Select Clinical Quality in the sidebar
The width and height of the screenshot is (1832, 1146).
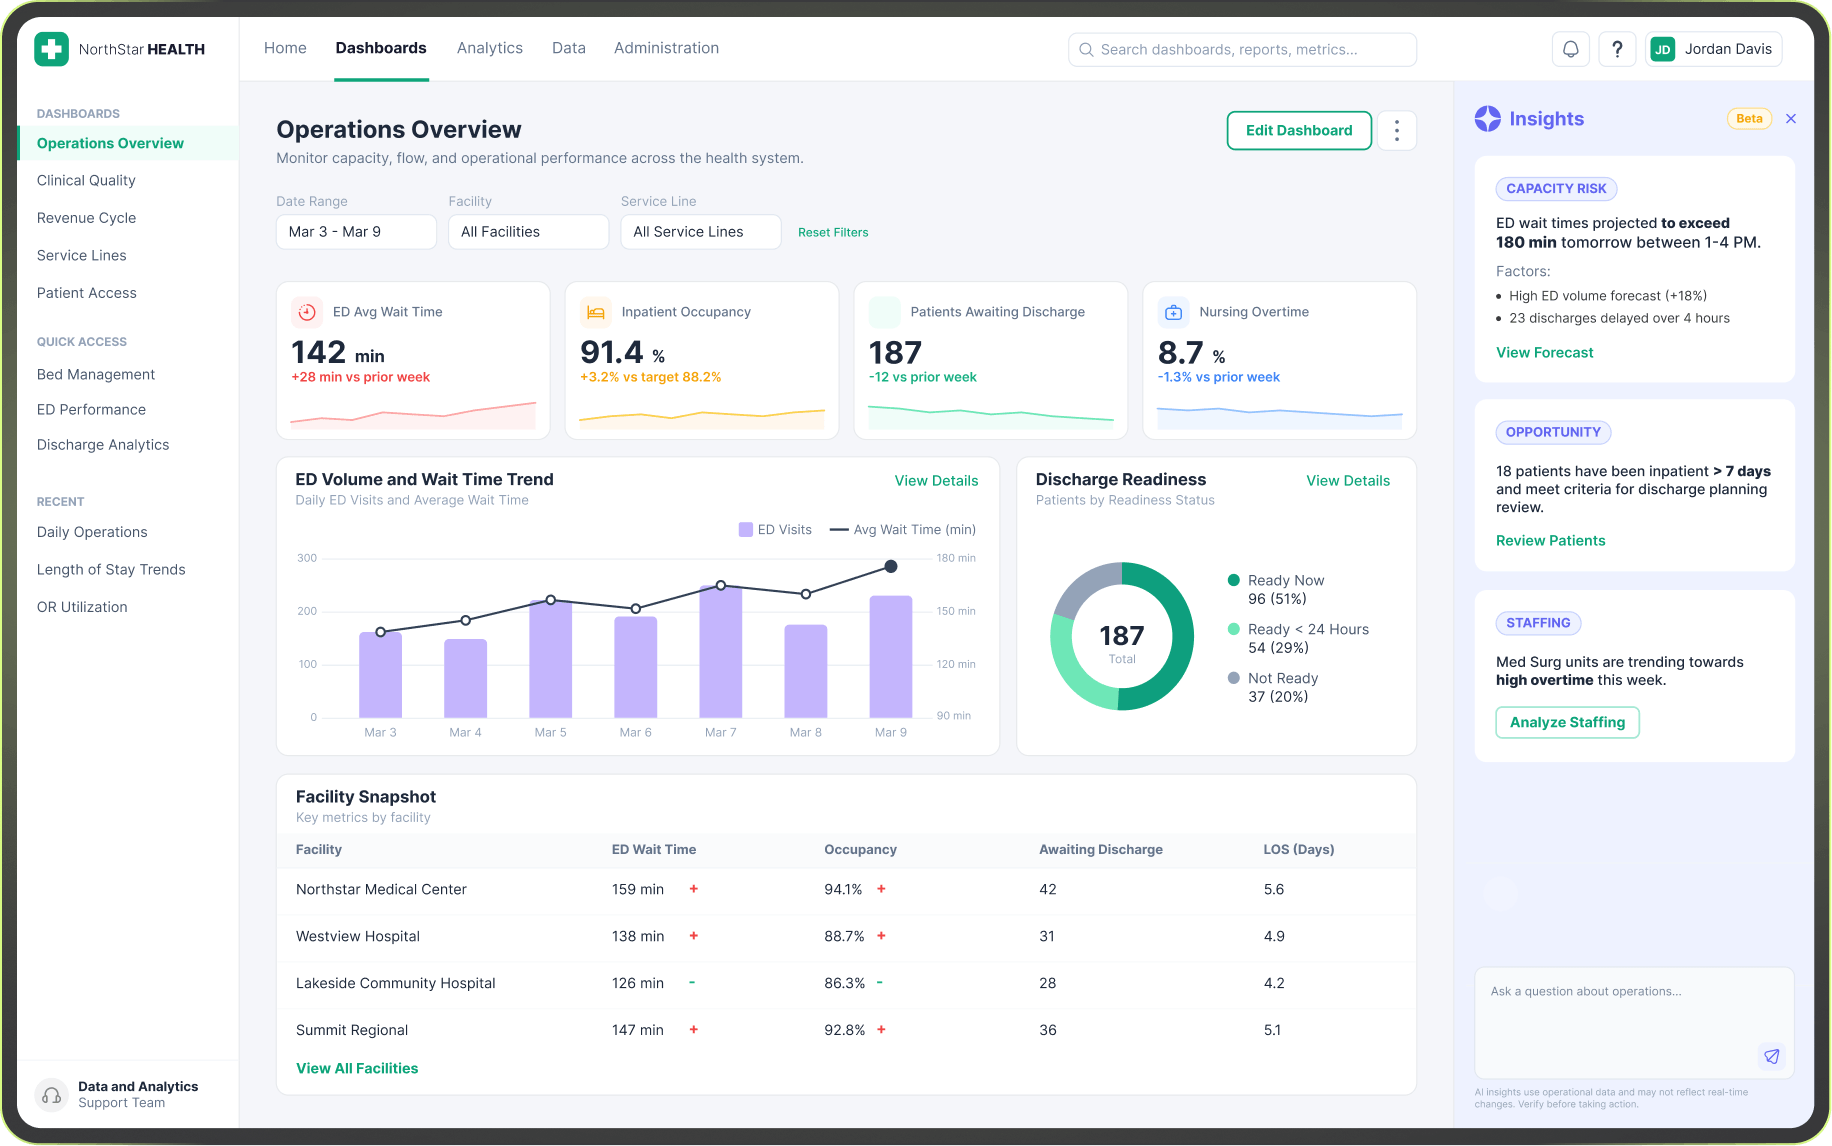pos(86,181)
